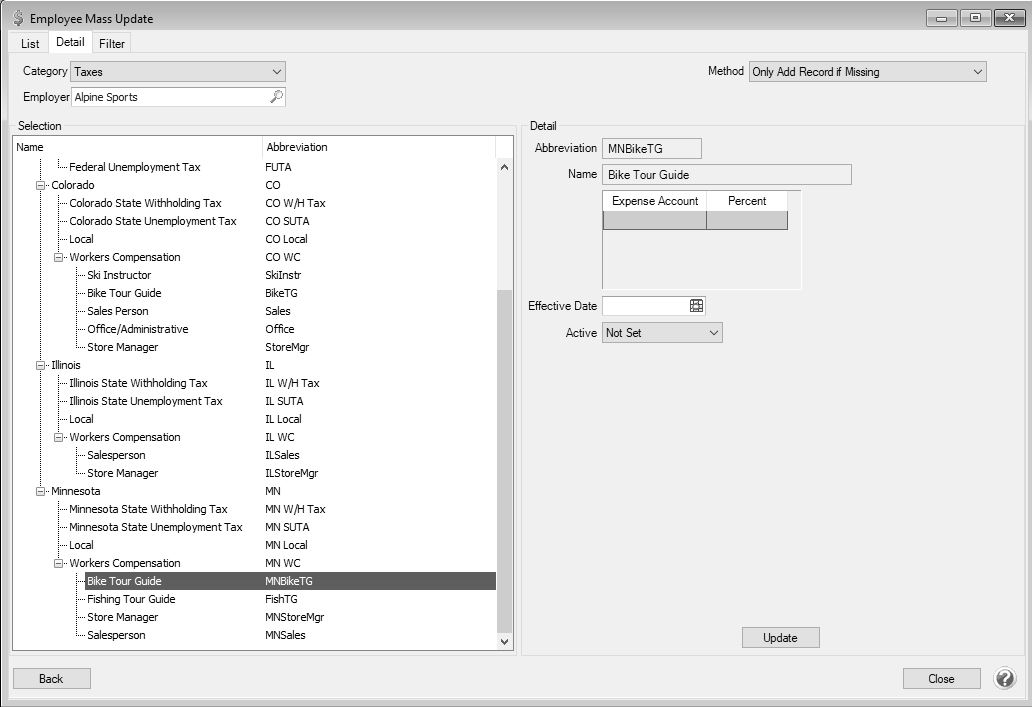Switch to the List tab

30,43
